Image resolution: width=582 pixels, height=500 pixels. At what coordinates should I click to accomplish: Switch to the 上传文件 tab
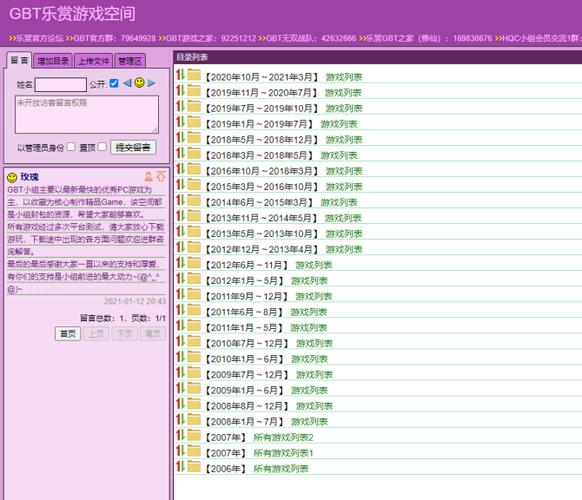(94, 61)
